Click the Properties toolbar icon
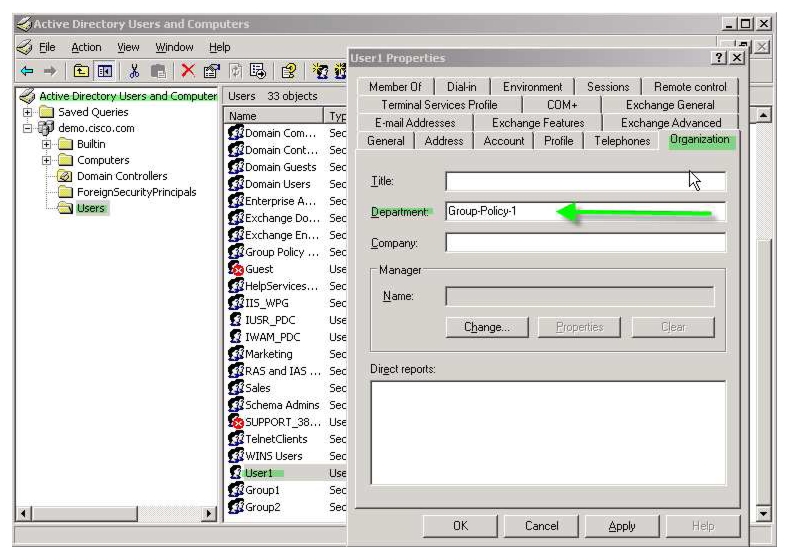Viewport: 790px width, 560px height. (x=212, y=71)
